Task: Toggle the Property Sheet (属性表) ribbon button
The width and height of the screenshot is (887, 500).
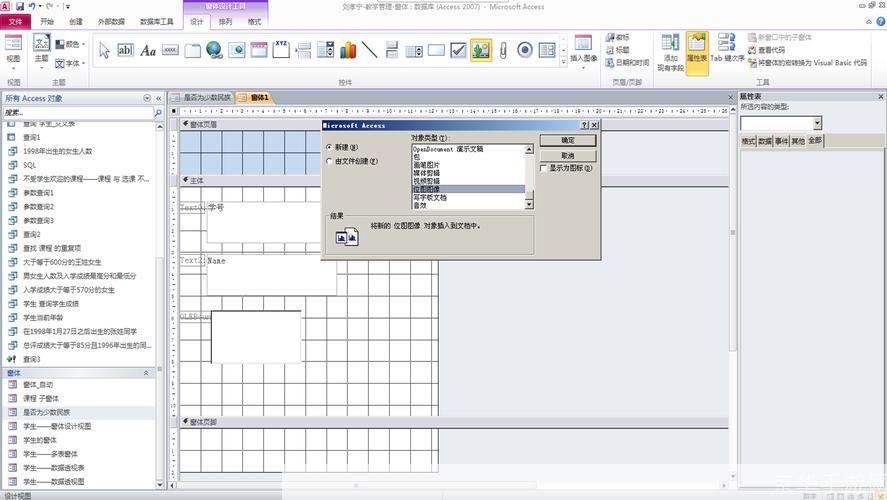Action: [697, 53]
